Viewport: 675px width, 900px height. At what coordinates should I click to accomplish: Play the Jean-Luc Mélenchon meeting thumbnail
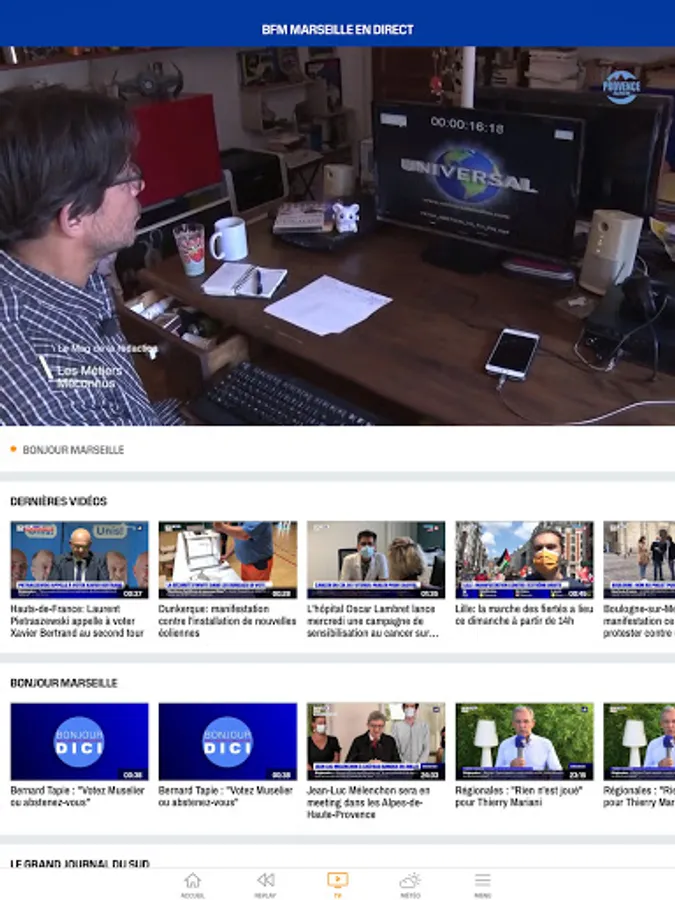coord(376,741)
